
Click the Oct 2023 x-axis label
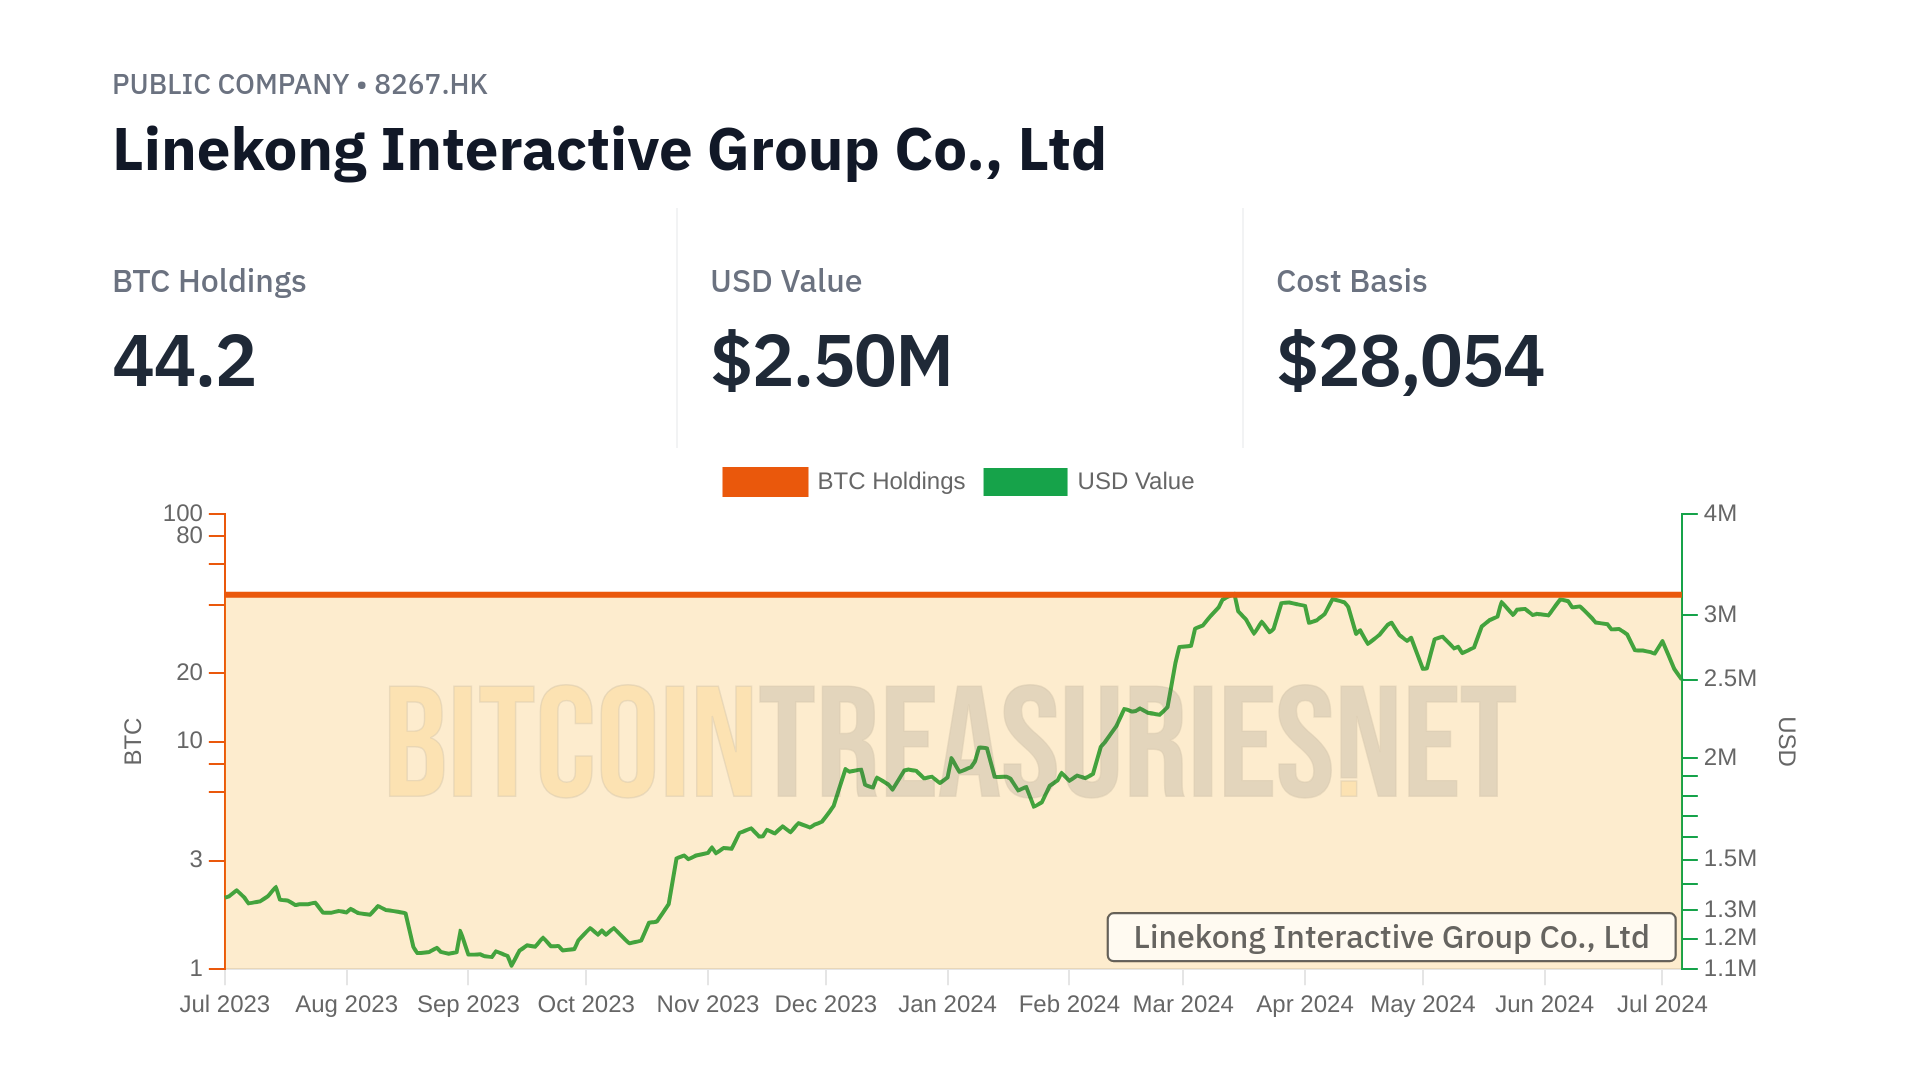point(586,1004)
